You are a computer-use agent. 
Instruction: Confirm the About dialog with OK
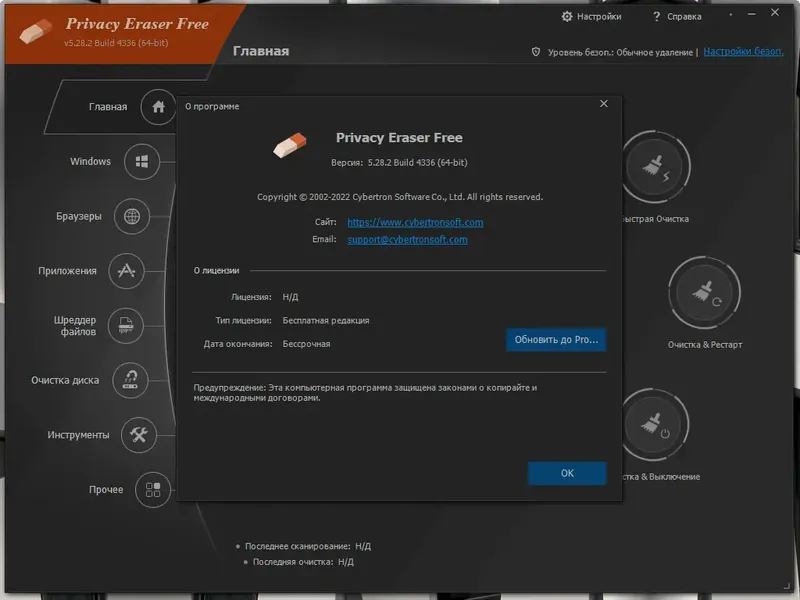coord(567,473)
